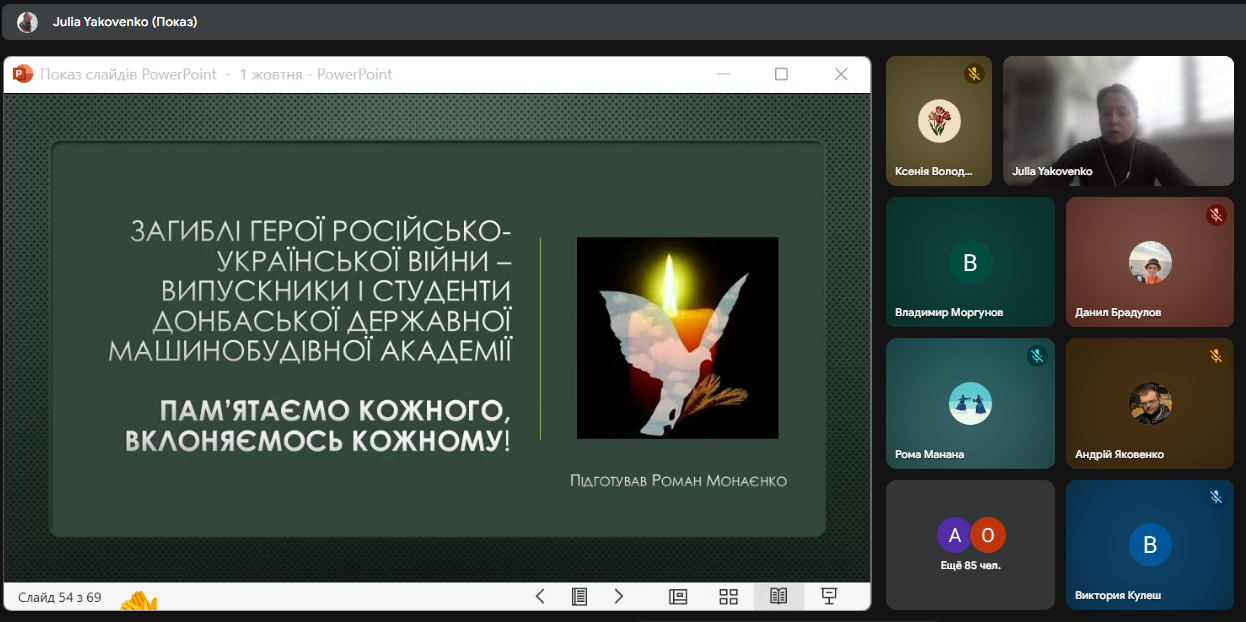Advance to next slide arrow
The width and height of the screenshot is (1246, 622).
coord(618,597)
